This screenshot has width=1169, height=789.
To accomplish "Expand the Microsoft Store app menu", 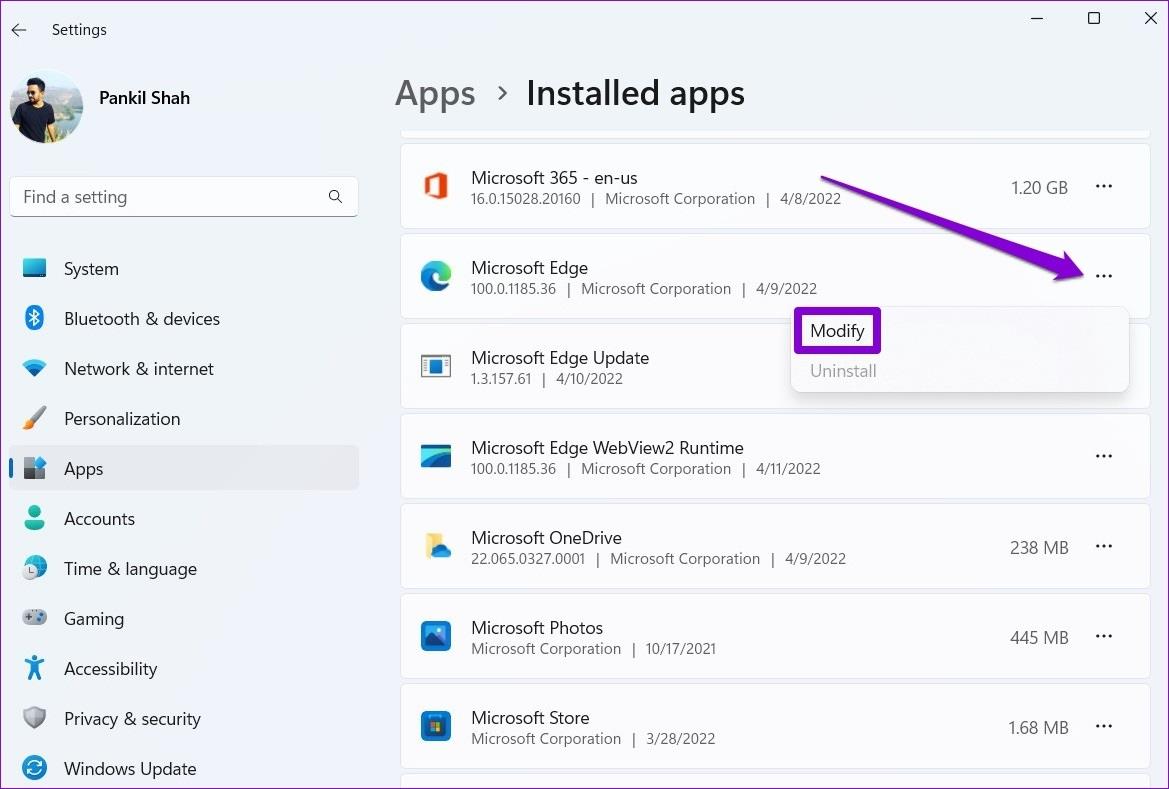I will [x=1104, y=726].
